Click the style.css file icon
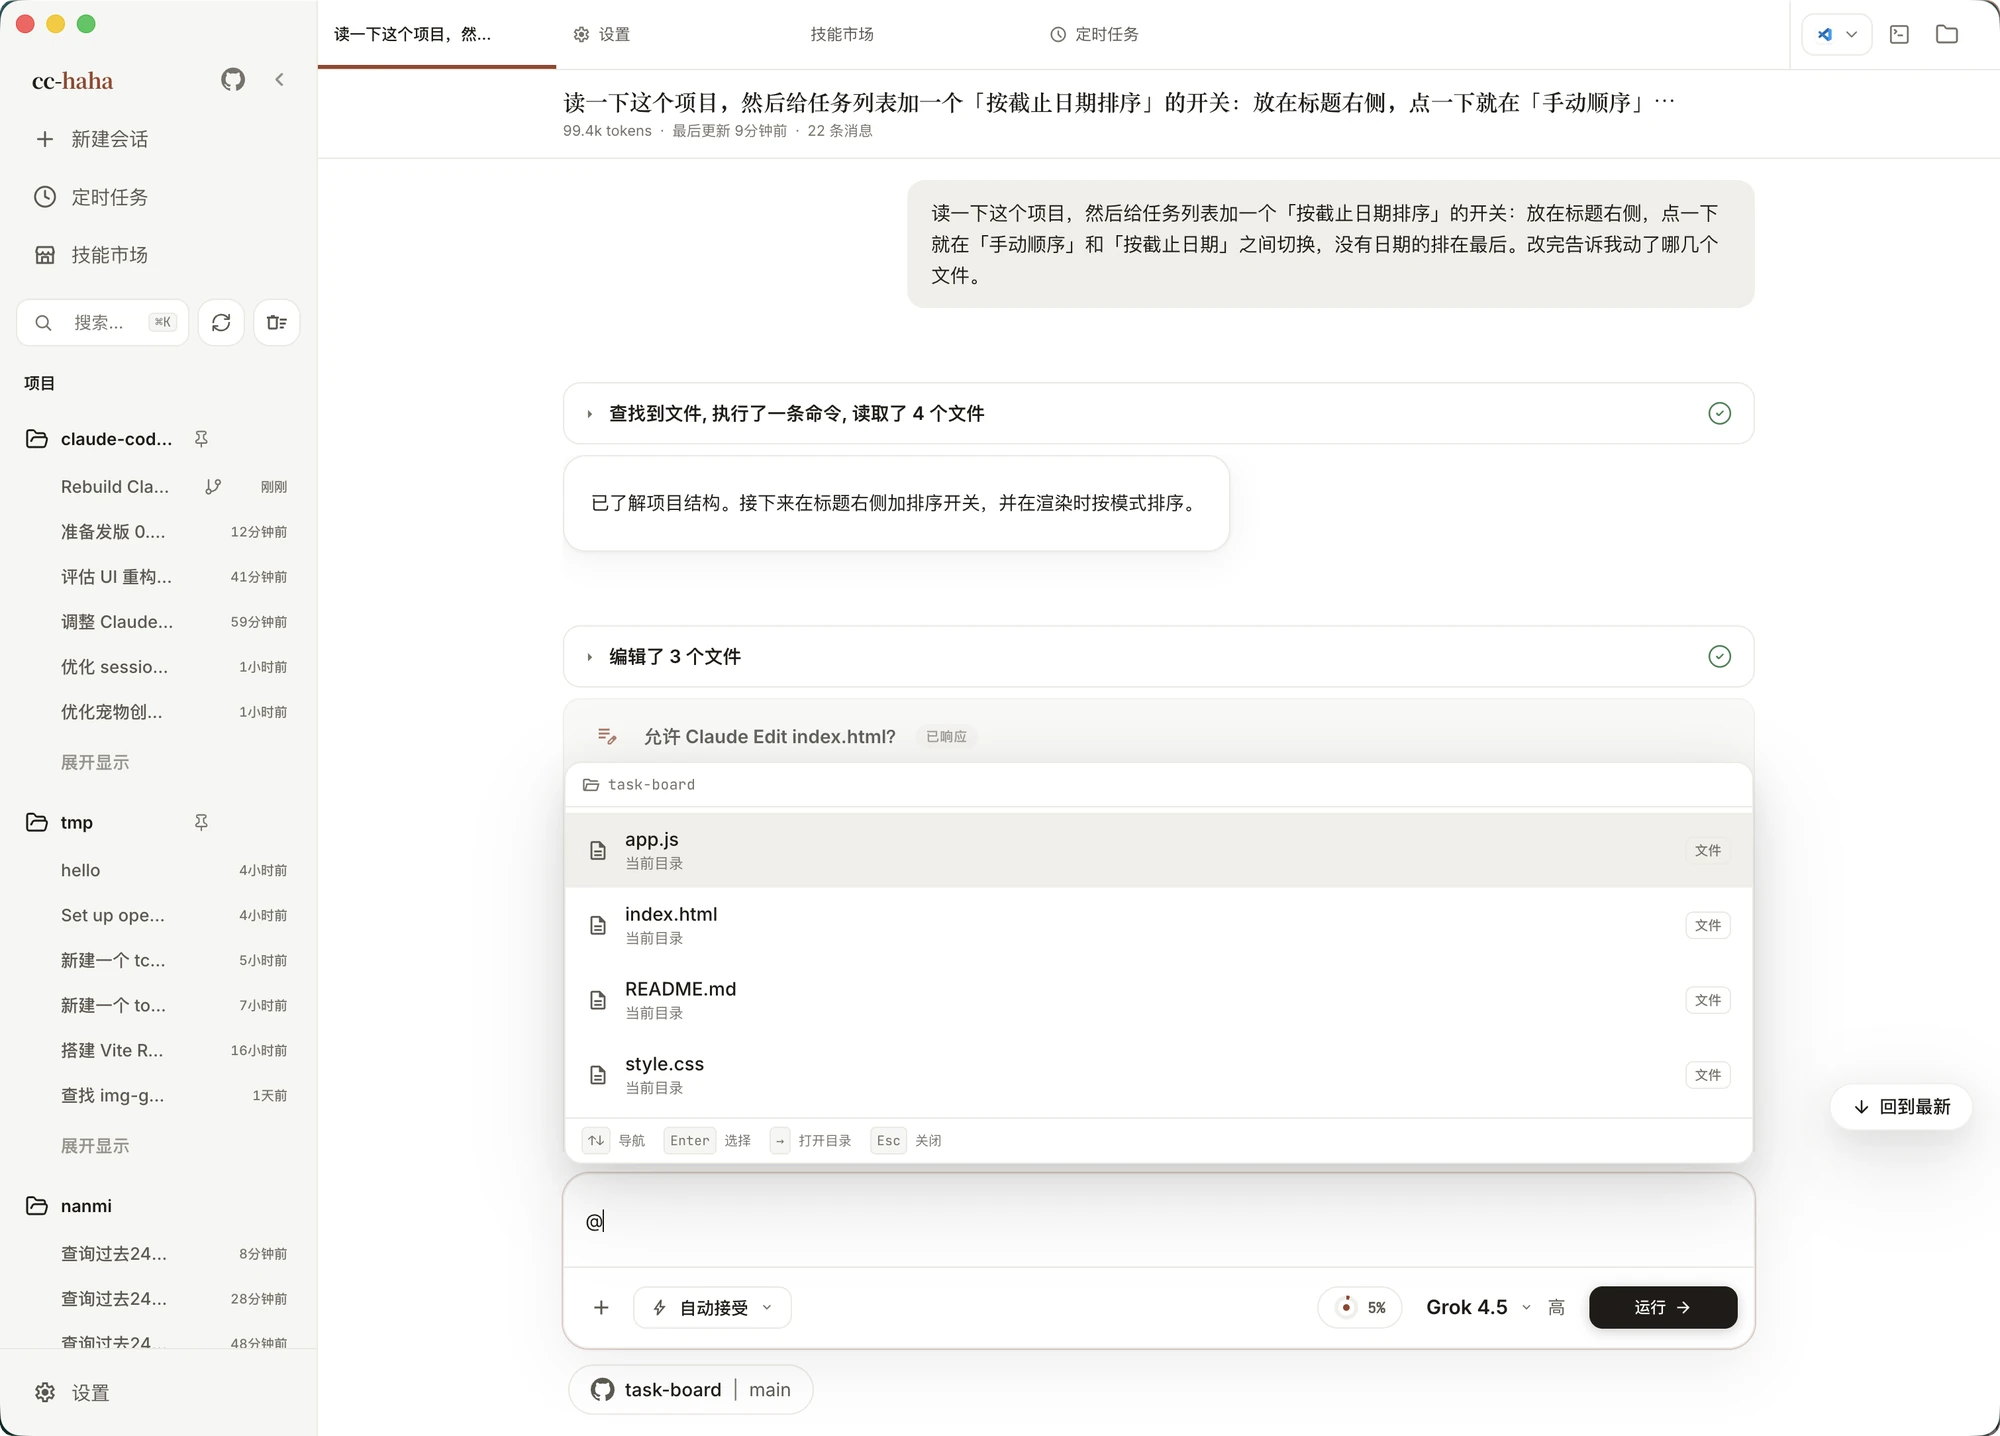The image size is (2000, 1436). coord(598,1075)
